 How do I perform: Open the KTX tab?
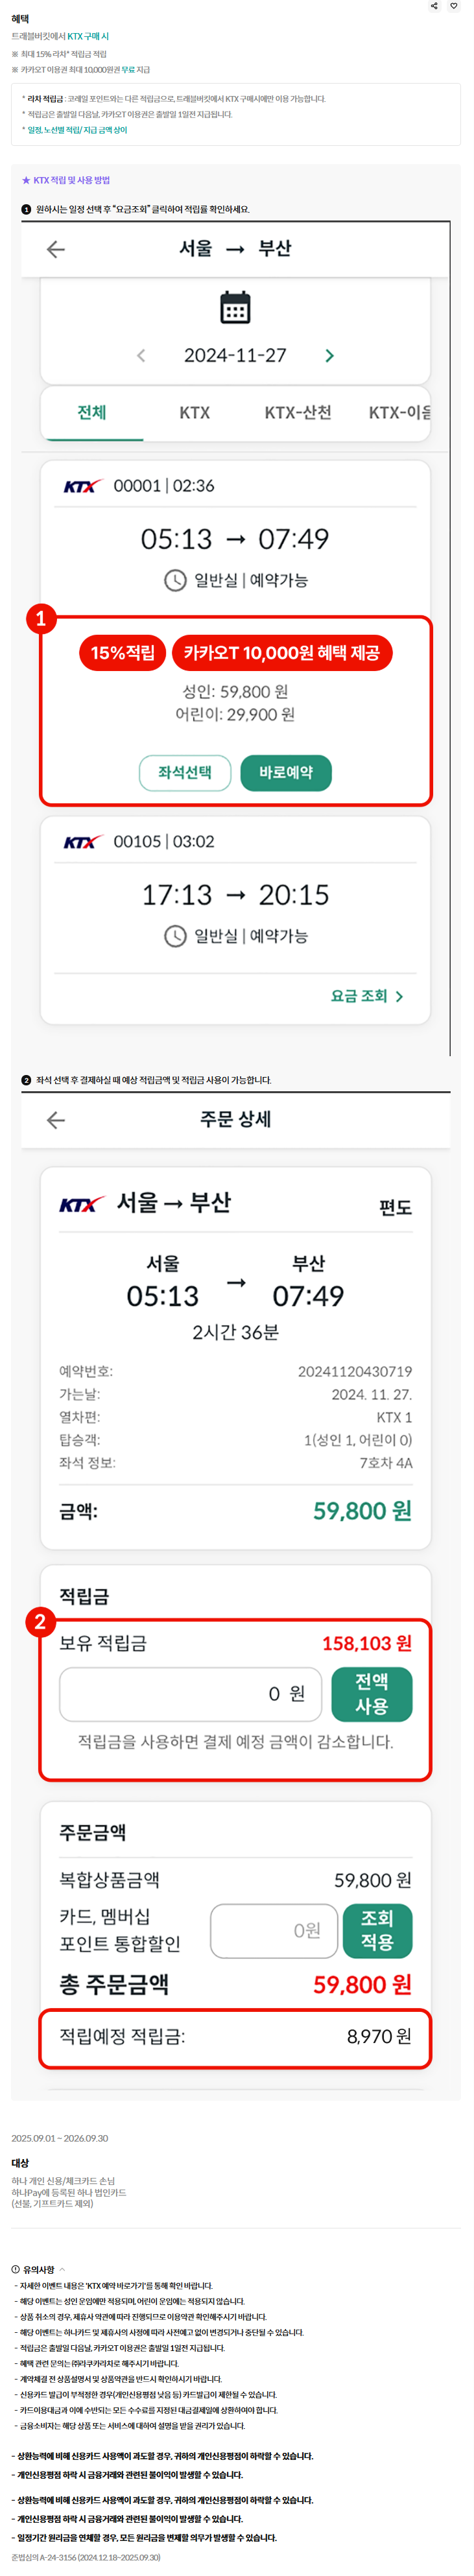pos(195,413)
